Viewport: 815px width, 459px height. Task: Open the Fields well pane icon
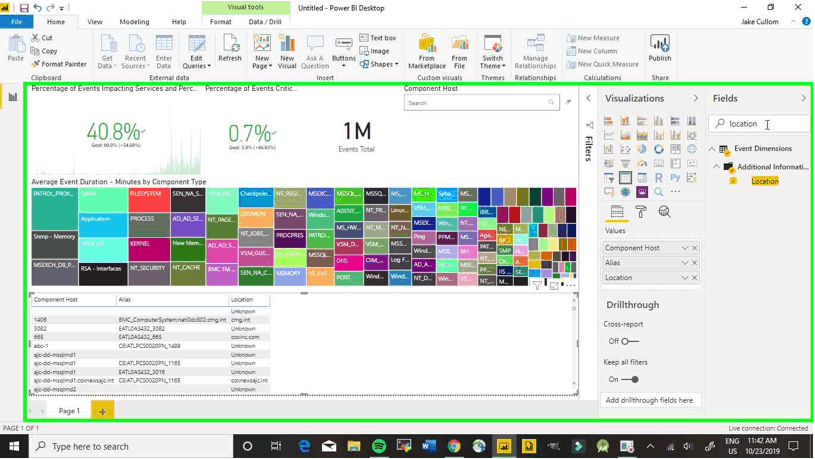[x=617, y=212]
